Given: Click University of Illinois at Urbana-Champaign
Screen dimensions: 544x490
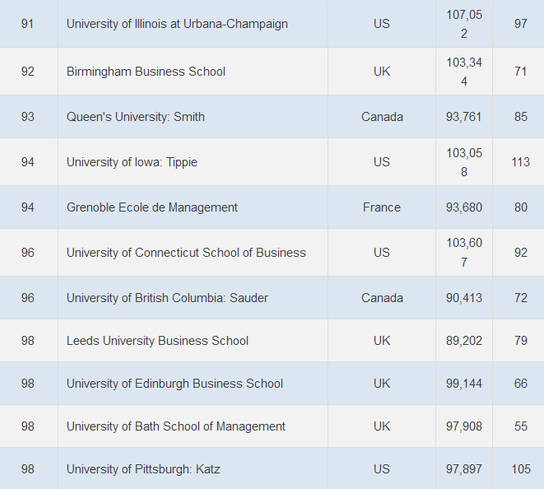Looking at the screenshot, I should 177,24.
